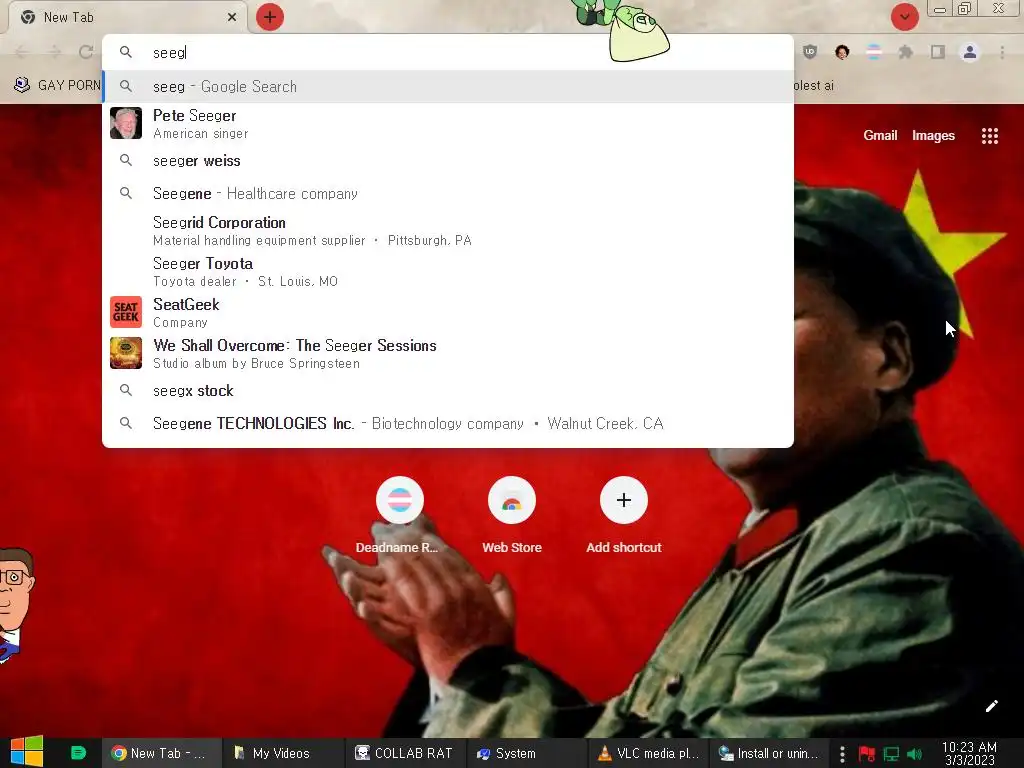The width and height of the screenshot is (1024, 768).
Task: Choose seegx stock suggestion
Action: 448,391
